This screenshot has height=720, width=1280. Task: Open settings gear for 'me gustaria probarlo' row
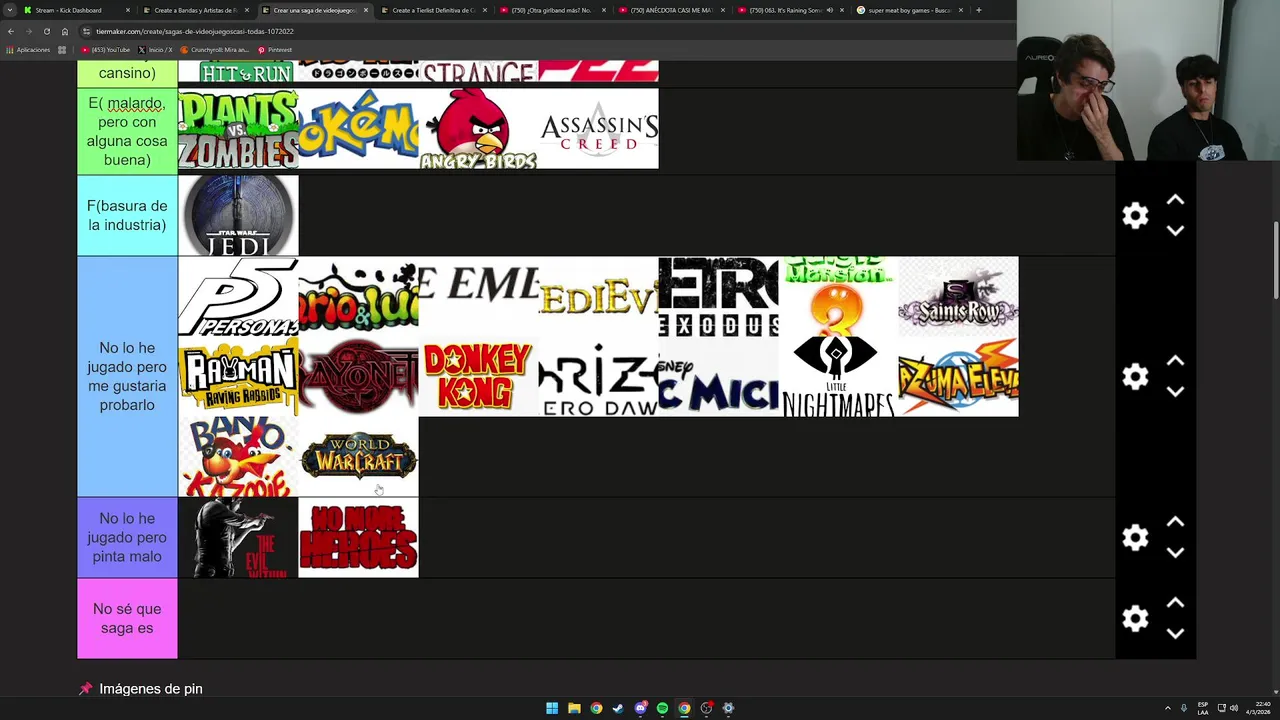(1135, 377)
